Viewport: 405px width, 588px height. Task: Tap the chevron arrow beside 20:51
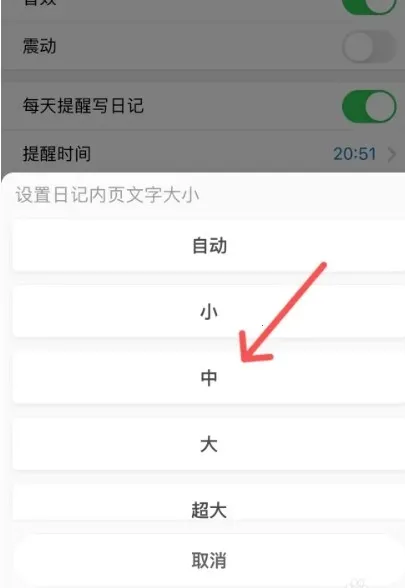[392, 154]
